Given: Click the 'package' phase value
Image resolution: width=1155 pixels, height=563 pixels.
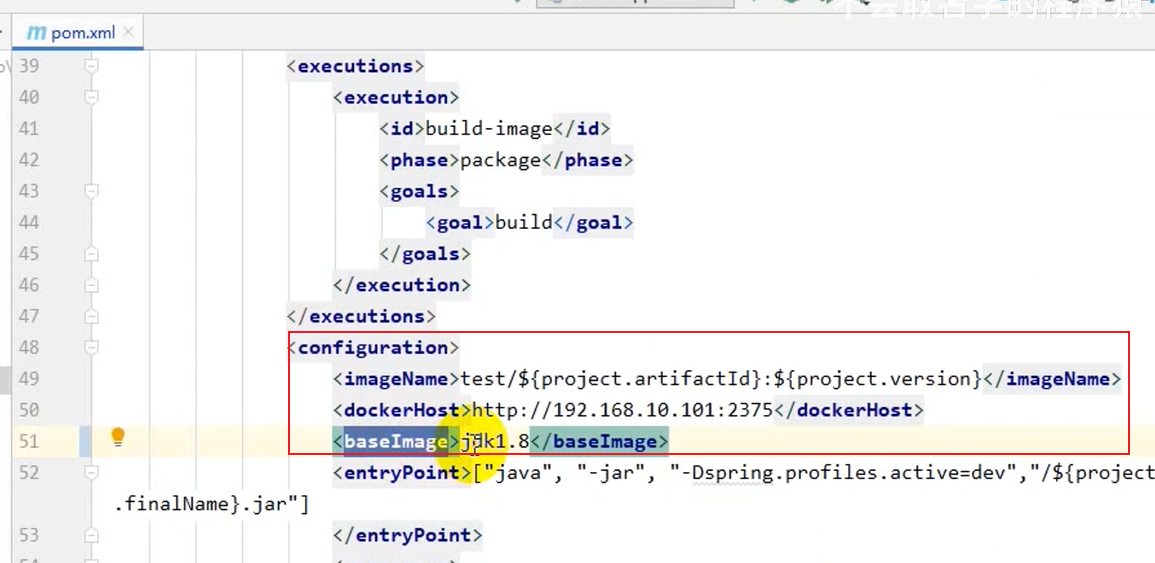Looking at the screenshot, I should pos(501,160).
